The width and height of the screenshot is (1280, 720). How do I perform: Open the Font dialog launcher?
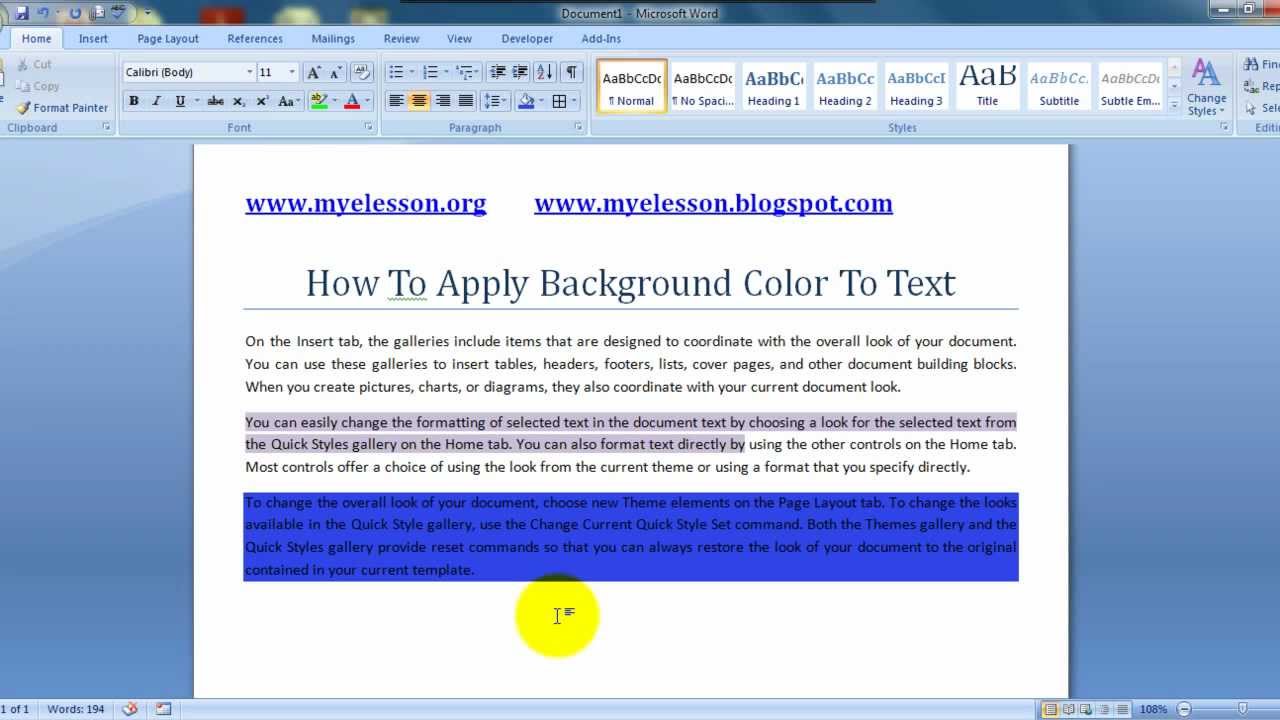369,127
